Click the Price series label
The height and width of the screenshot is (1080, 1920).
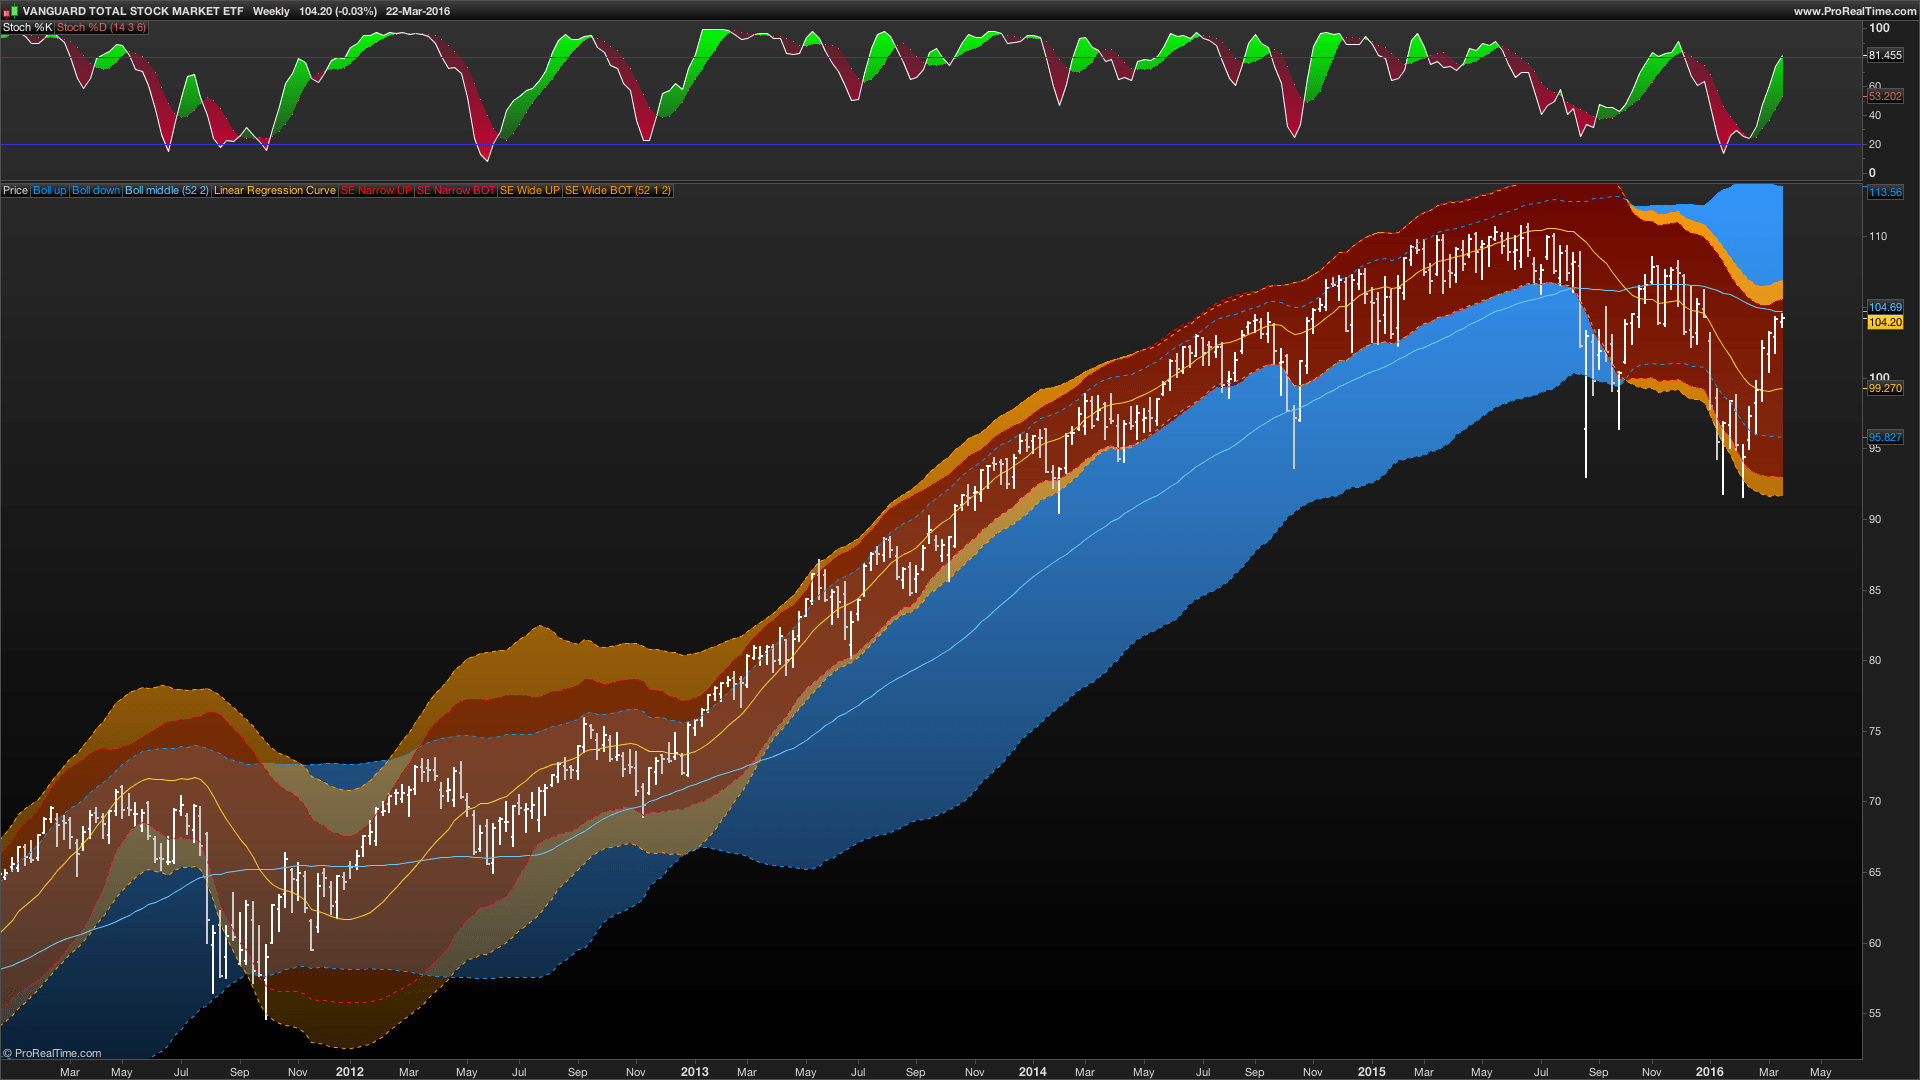(15, 190)
